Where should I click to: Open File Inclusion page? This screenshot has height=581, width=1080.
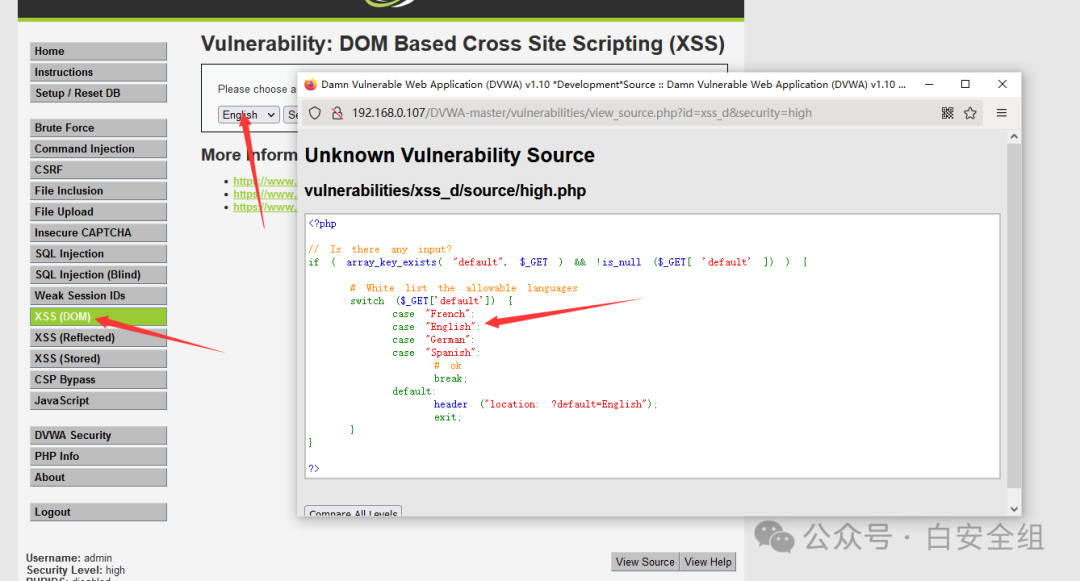(x=98, y=191)
